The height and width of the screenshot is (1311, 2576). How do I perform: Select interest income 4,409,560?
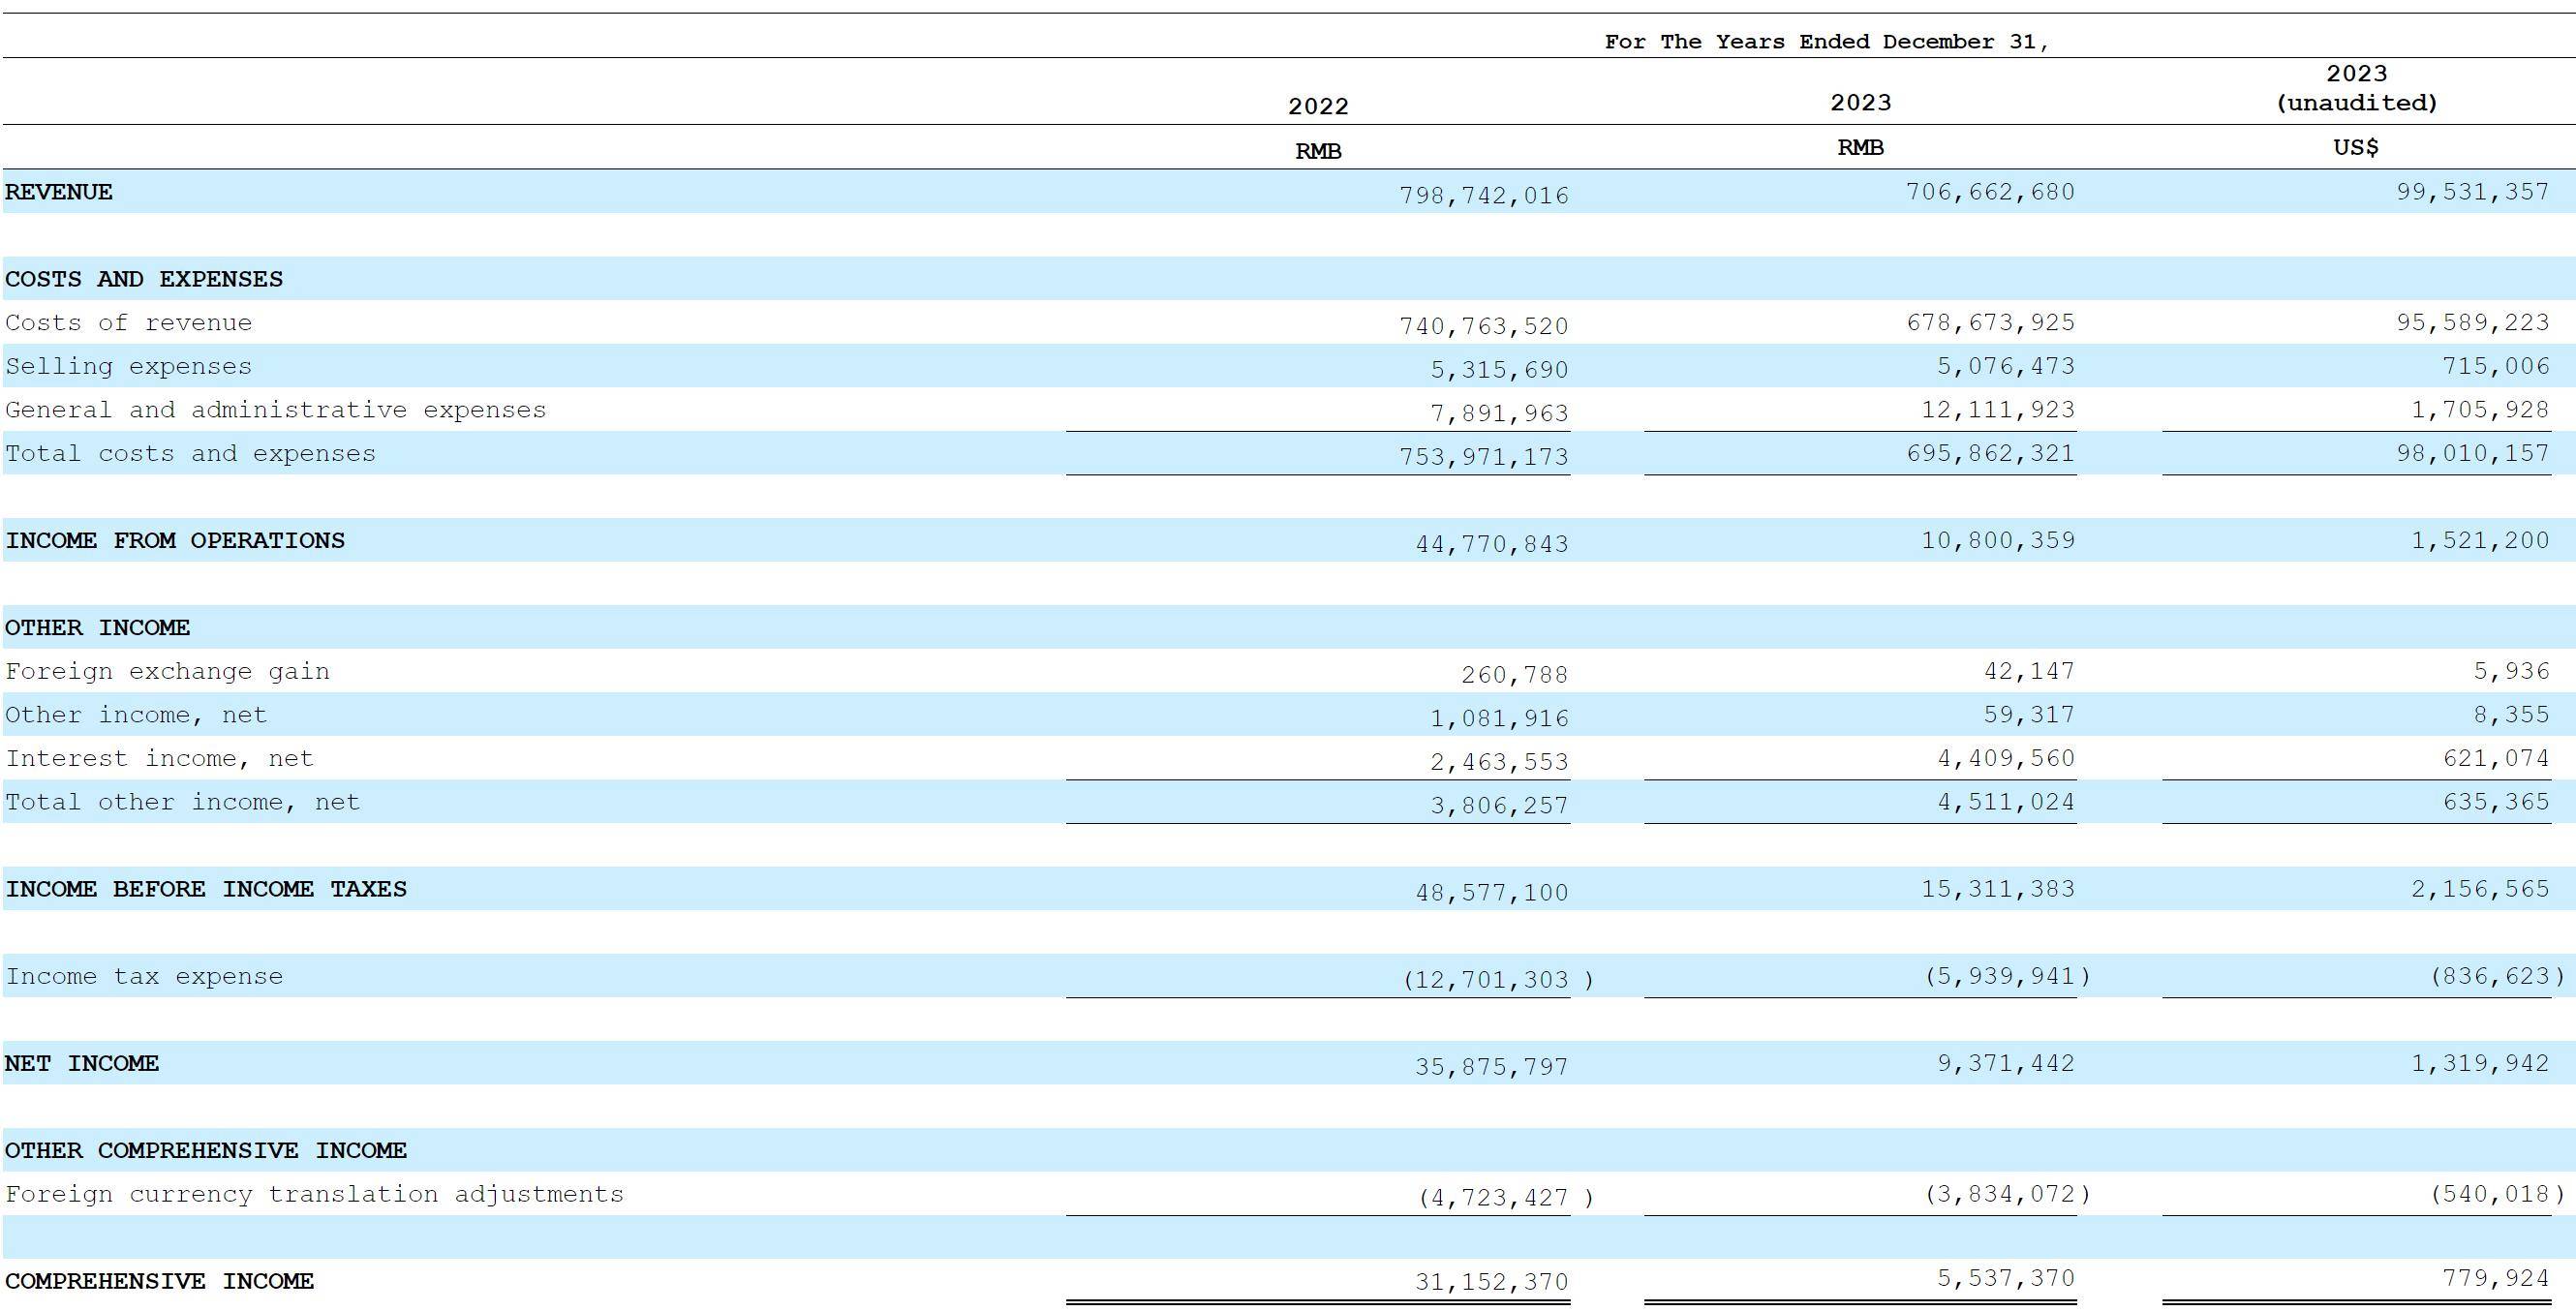point(2006,759)
